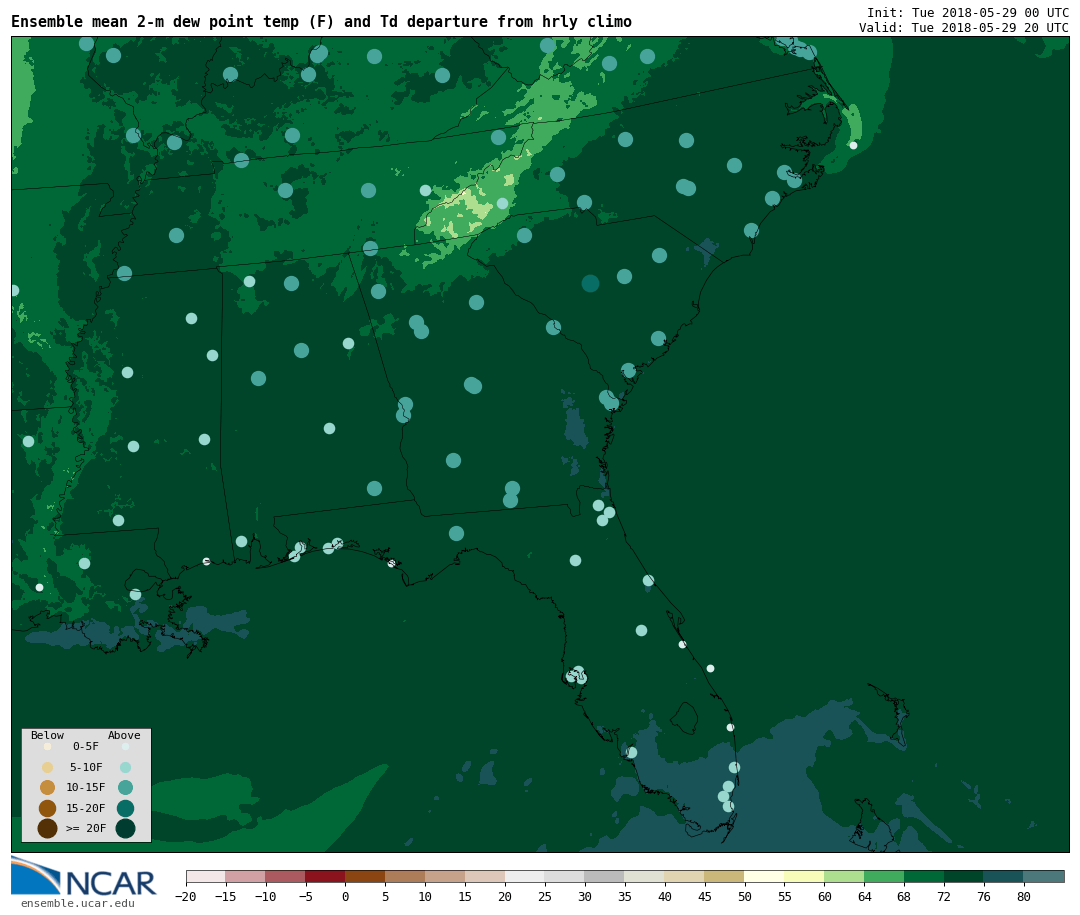
Task: Click the Below 15-20F brown legend circle
Action: [x=47, y=808]
